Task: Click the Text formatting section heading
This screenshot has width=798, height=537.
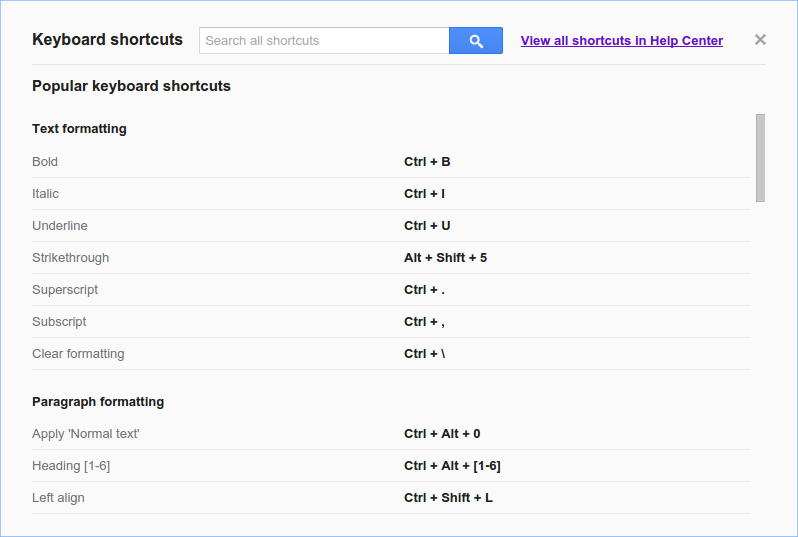Action: (79, 129)
